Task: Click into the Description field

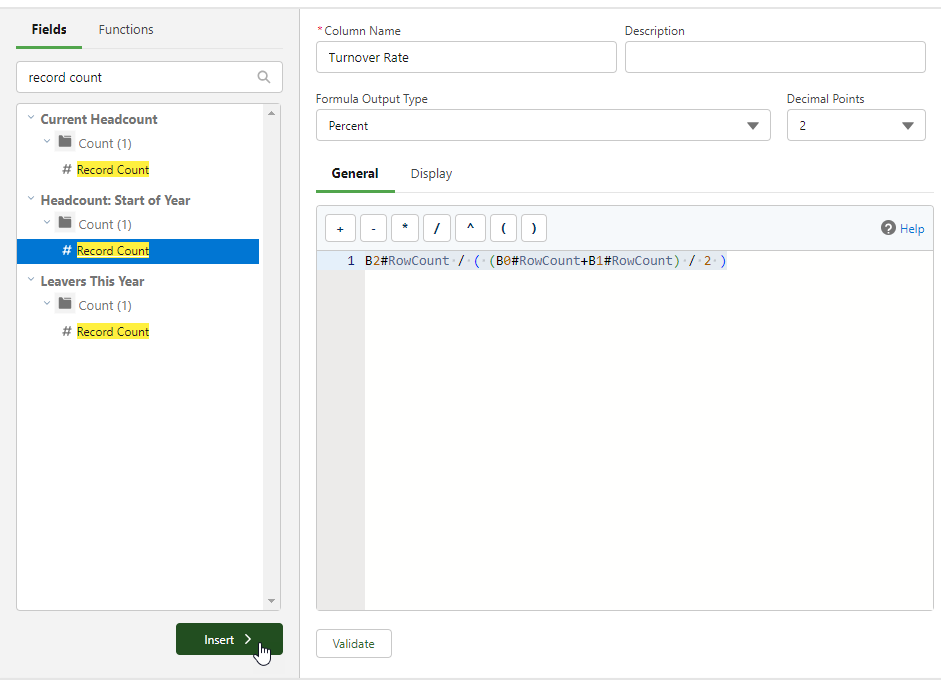Action: pyautogui.click(x=775, y=58)
